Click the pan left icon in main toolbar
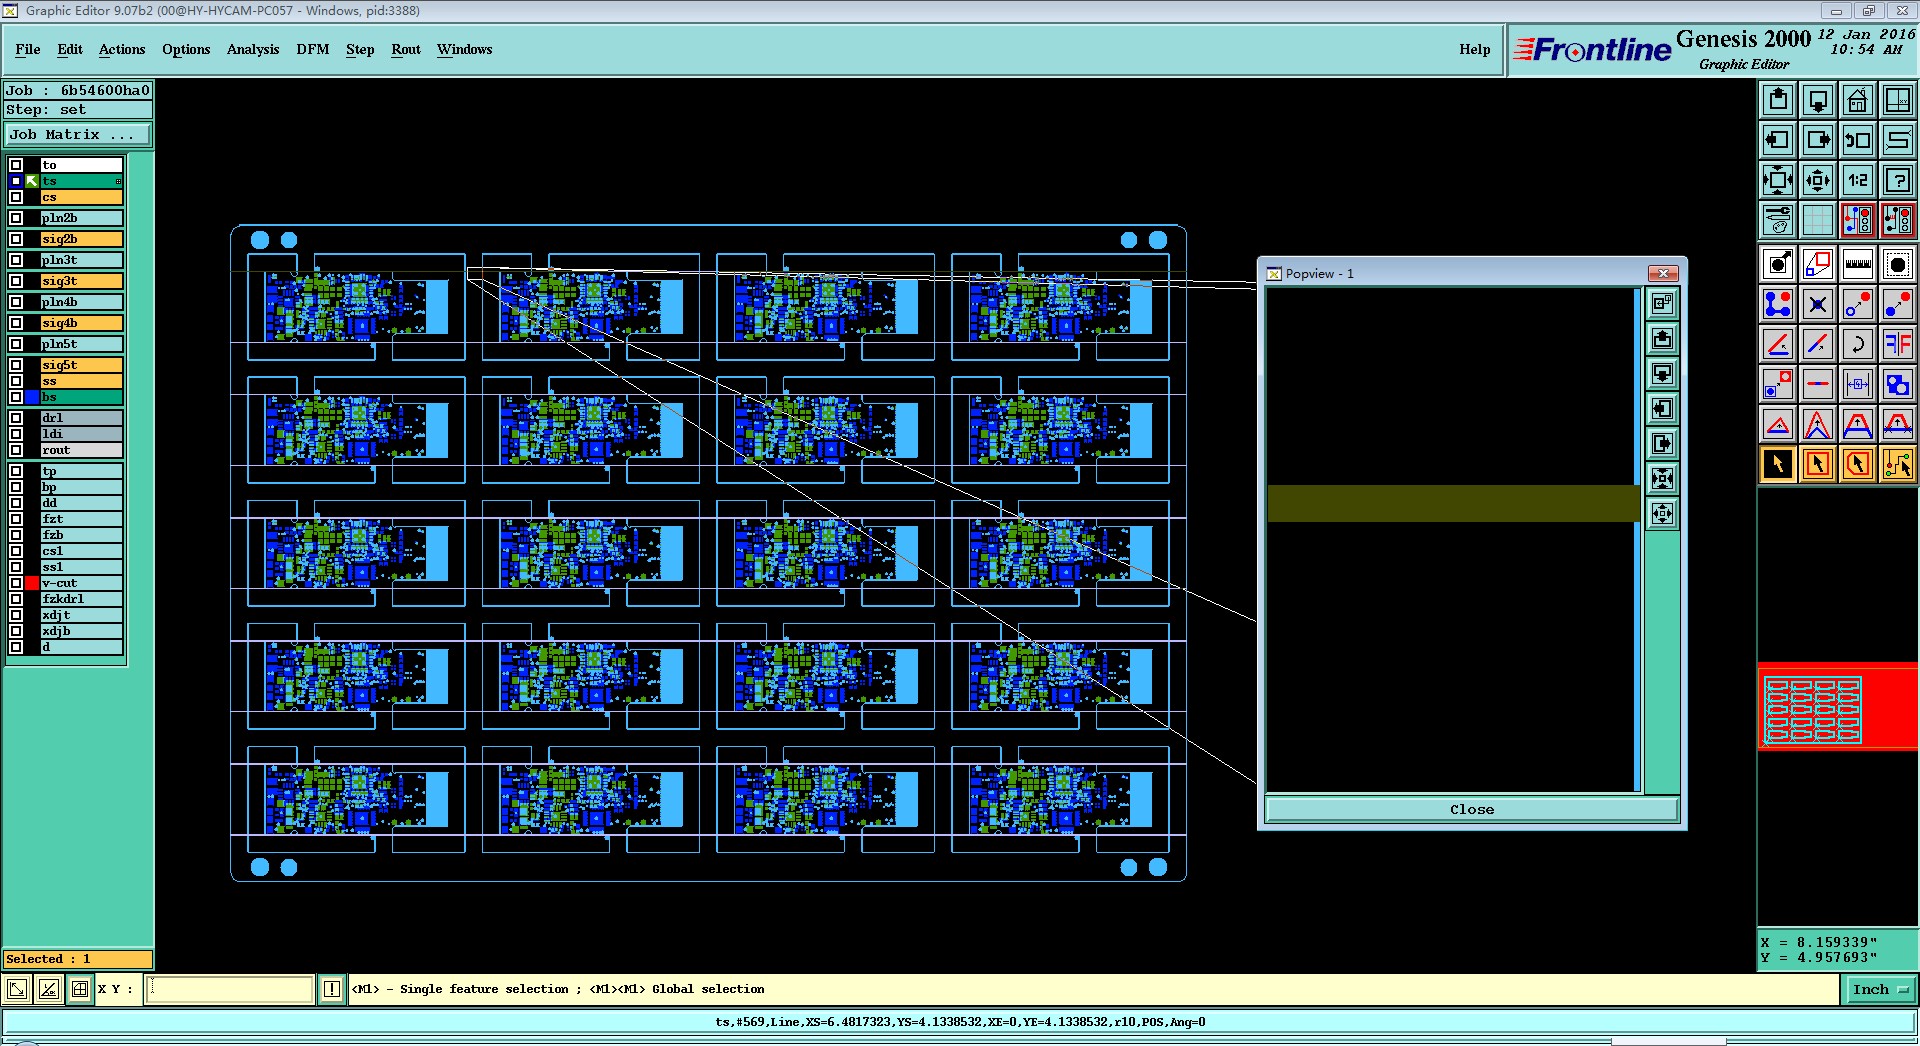1920x1046 pixels. tap(1778, 140)
